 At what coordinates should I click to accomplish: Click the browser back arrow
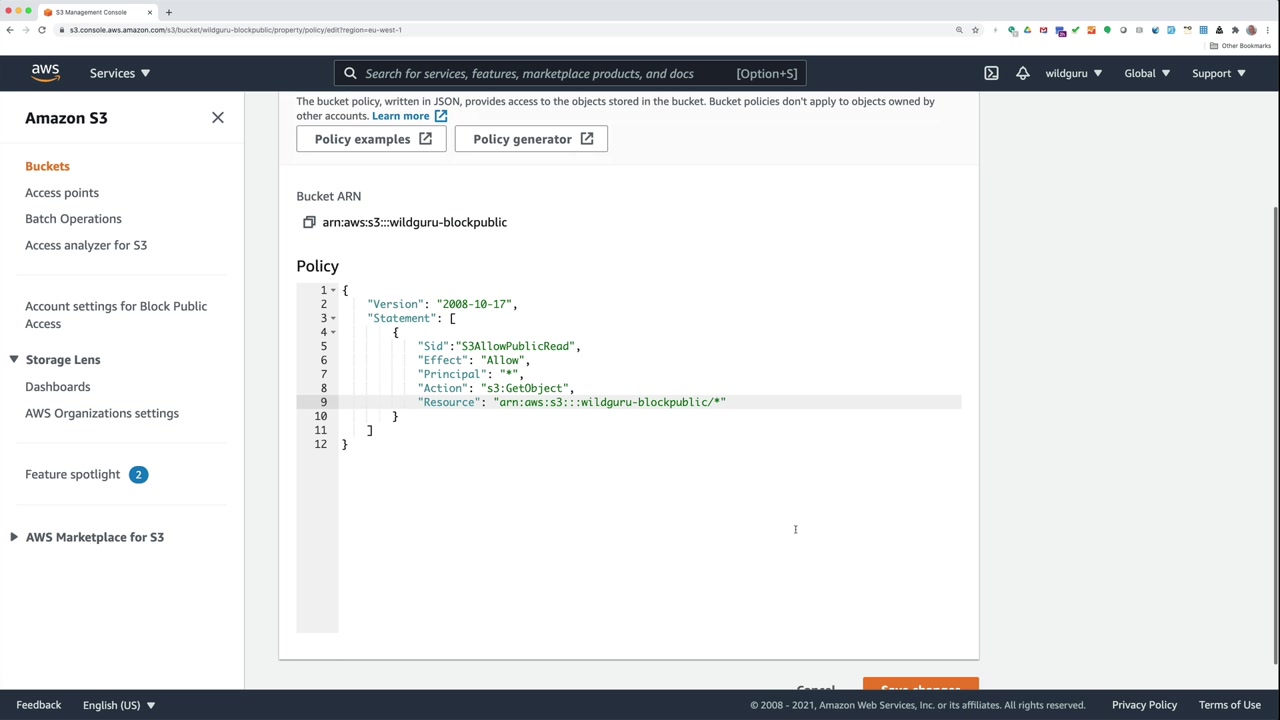[x=10, y=30]
